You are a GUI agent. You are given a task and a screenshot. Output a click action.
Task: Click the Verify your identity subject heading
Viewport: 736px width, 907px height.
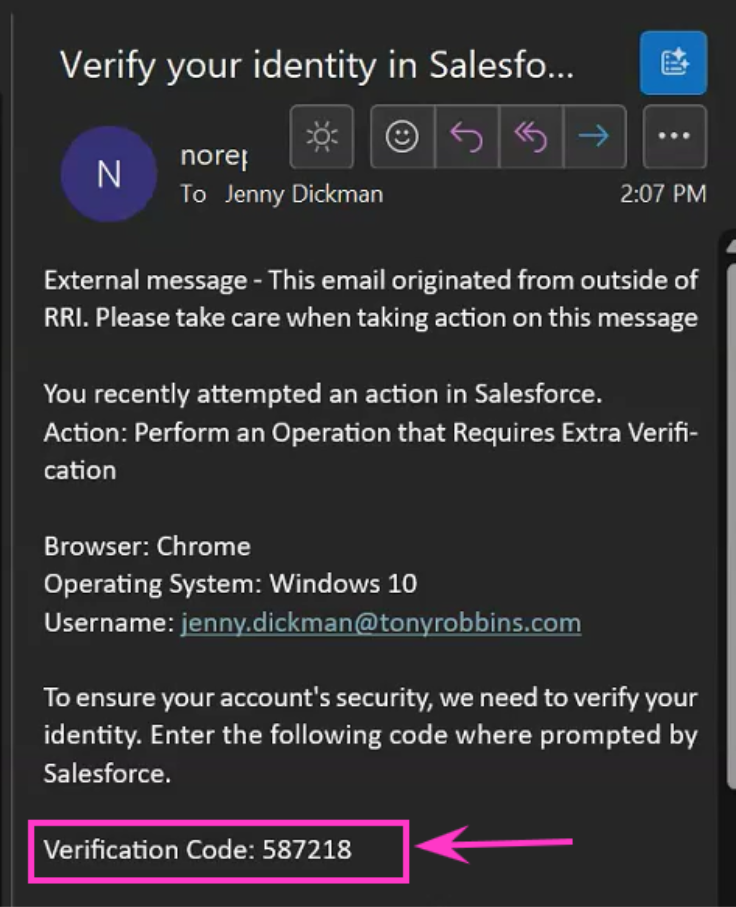pyautogui.click(x=317, y=65)
